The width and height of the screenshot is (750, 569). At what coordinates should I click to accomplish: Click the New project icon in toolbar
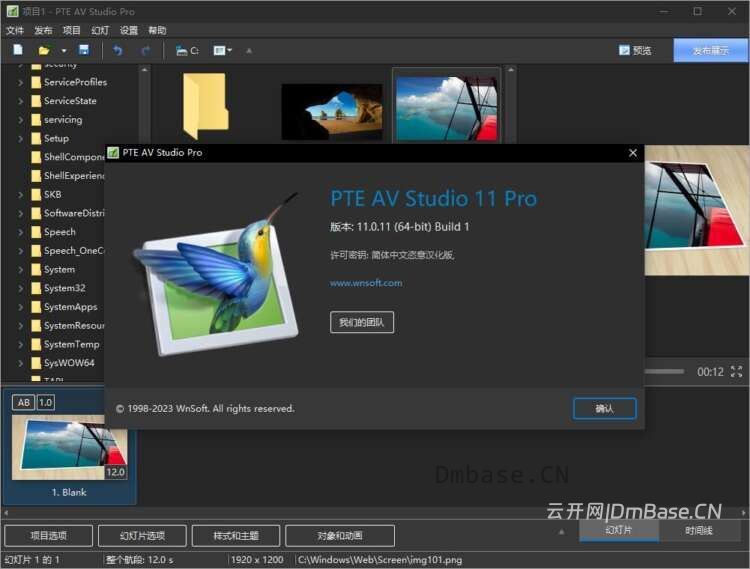[x=18, y=50]
